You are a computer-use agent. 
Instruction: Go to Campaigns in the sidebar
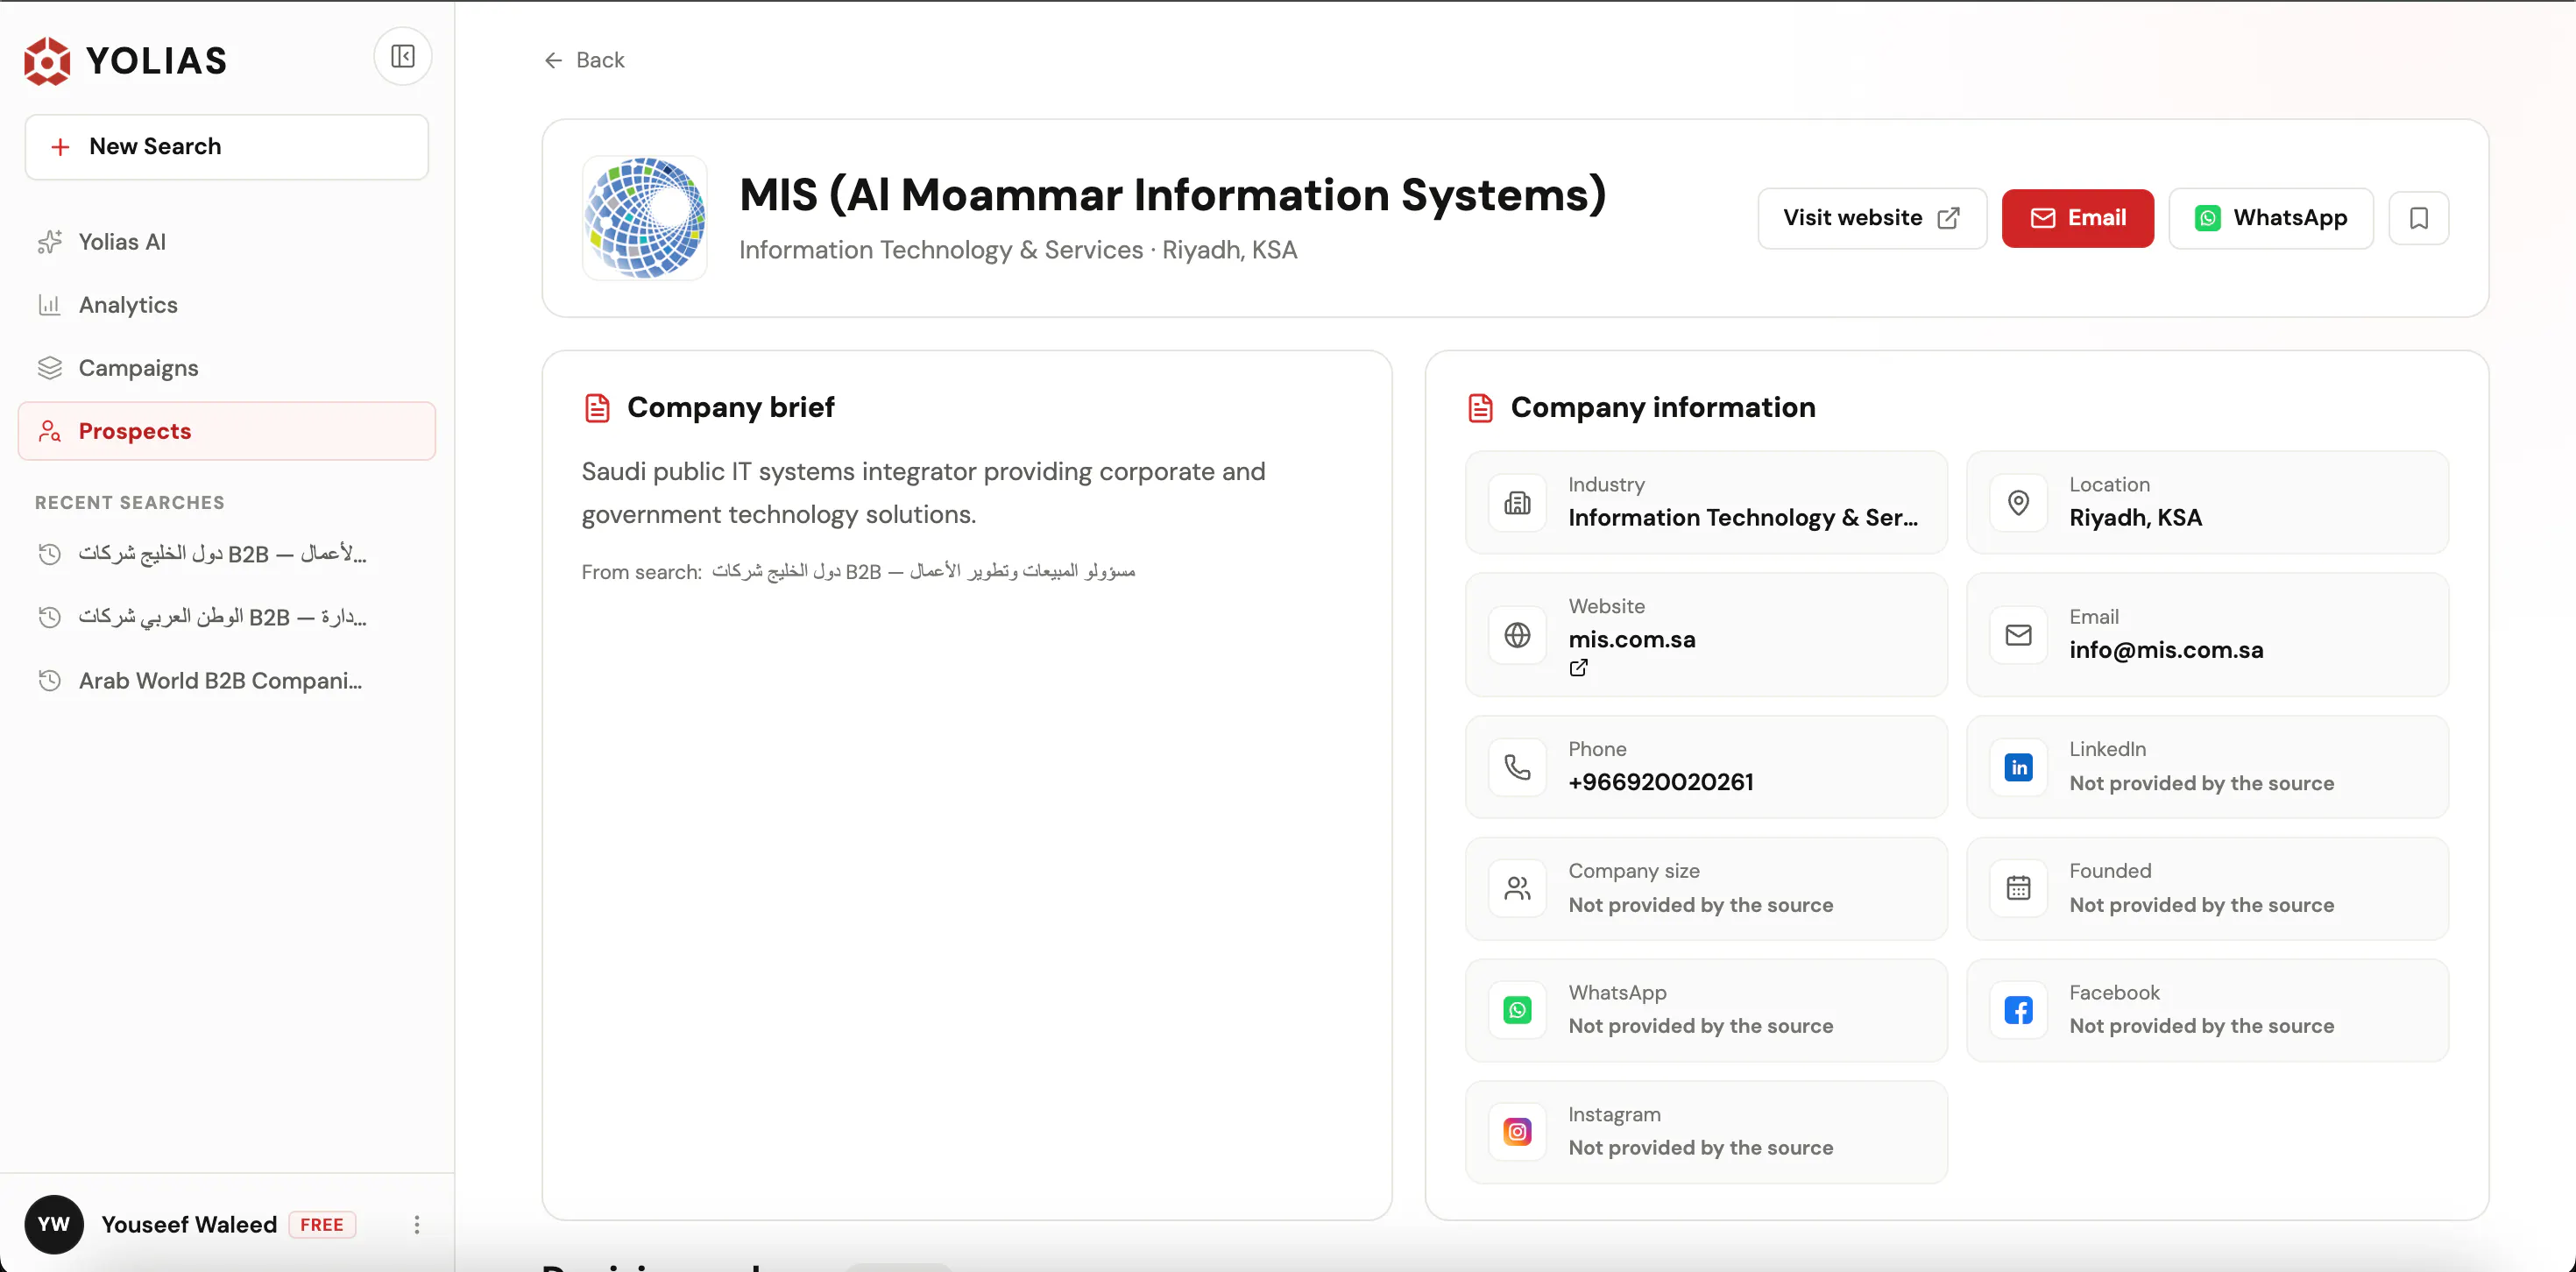[x=227, y=368]
